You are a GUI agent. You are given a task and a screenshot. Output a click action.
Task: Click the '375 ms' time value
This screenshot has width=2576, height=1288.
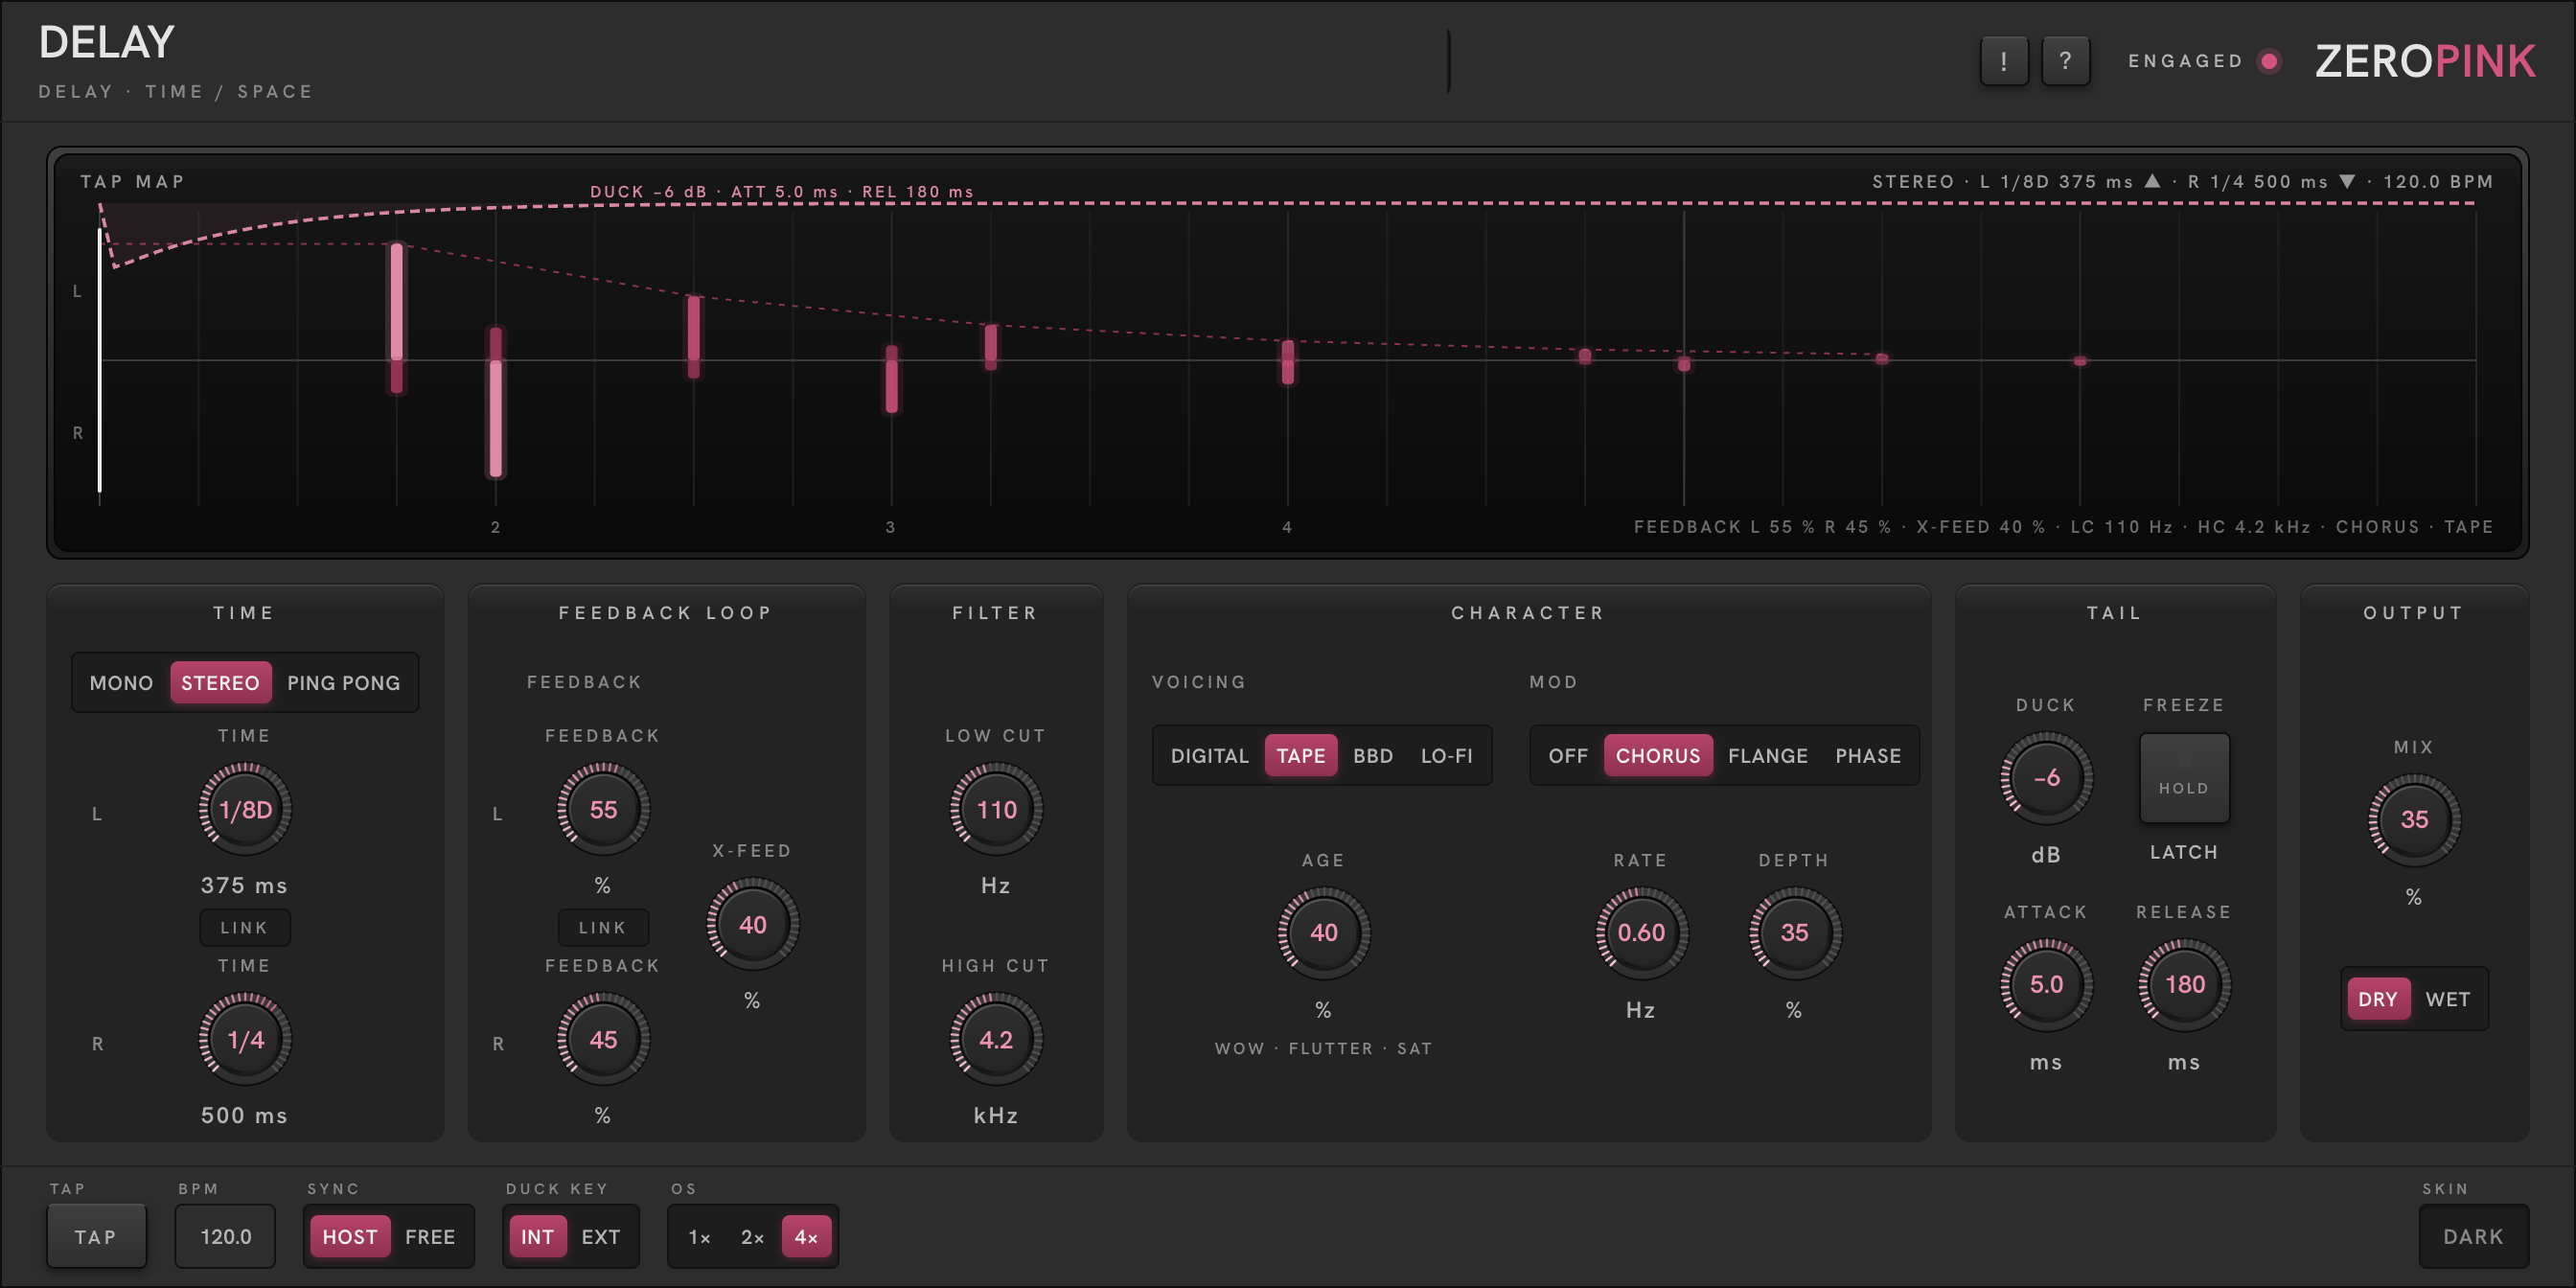point(245,885)
